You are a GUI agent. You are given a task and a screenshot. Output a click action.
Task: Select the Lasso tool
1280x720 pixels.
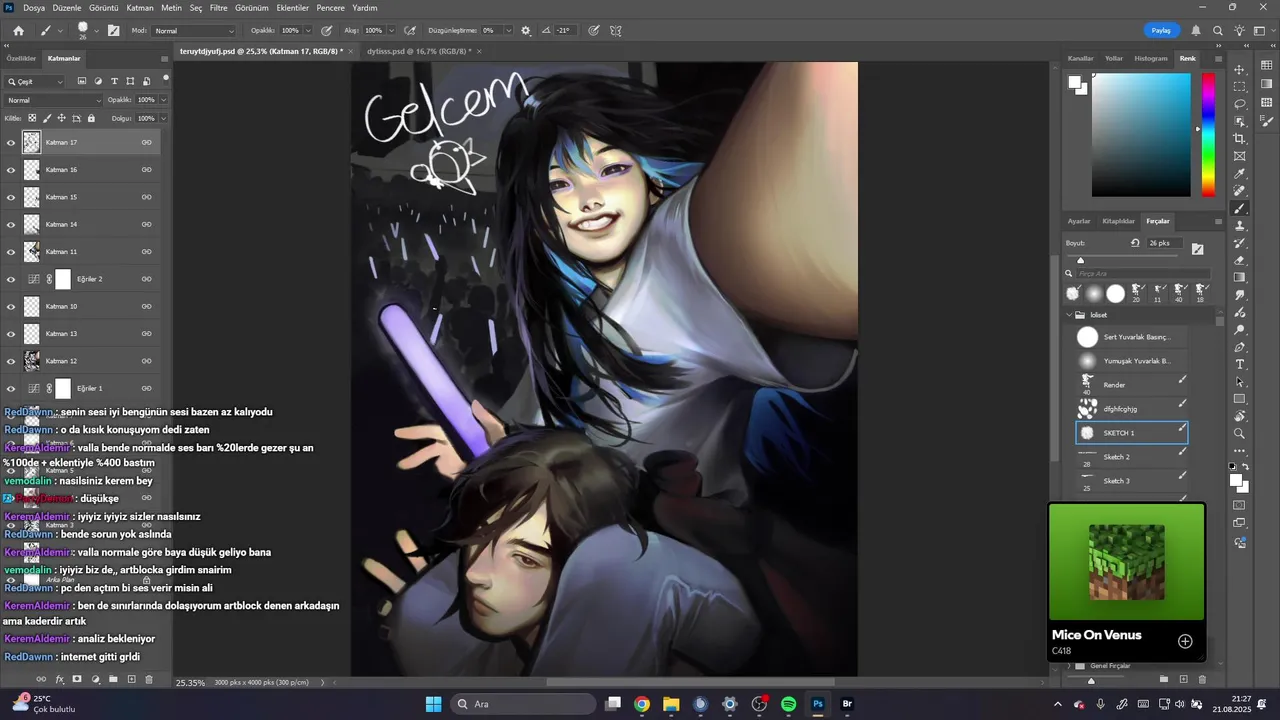click(x=1240, y=104)
